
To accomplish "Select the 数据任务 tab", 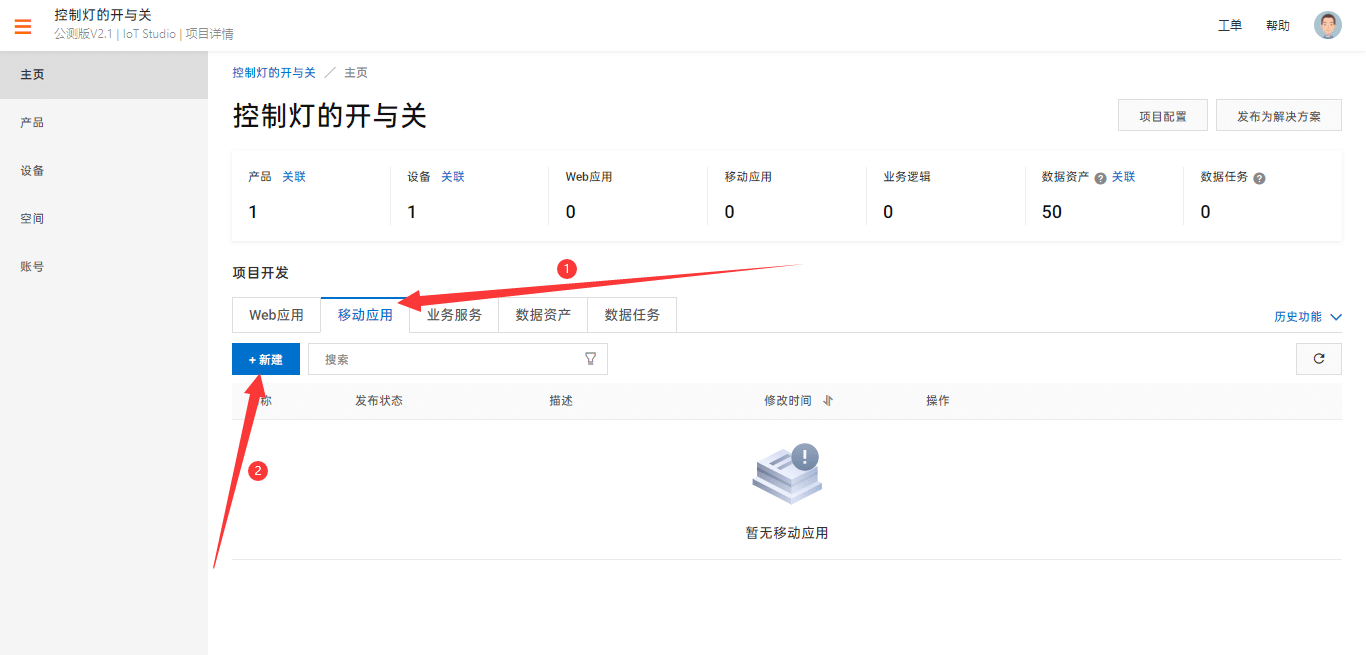I will 631,314.
